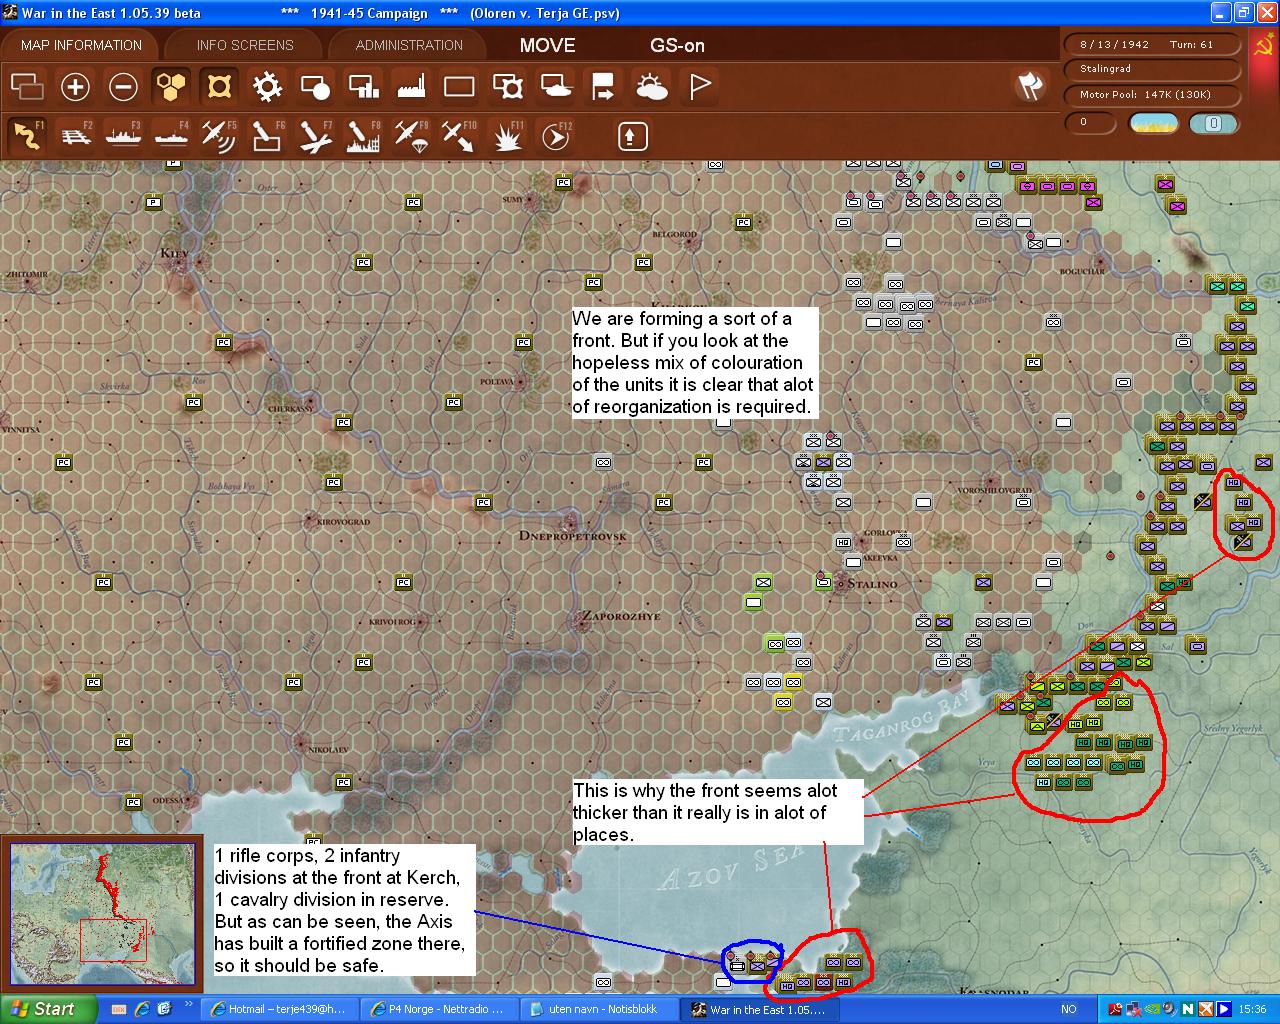The image size is (1280, 1024).
Task: Click the Motor Pool 147K field
Action: pyautogui.click(x=1152, y=95)
